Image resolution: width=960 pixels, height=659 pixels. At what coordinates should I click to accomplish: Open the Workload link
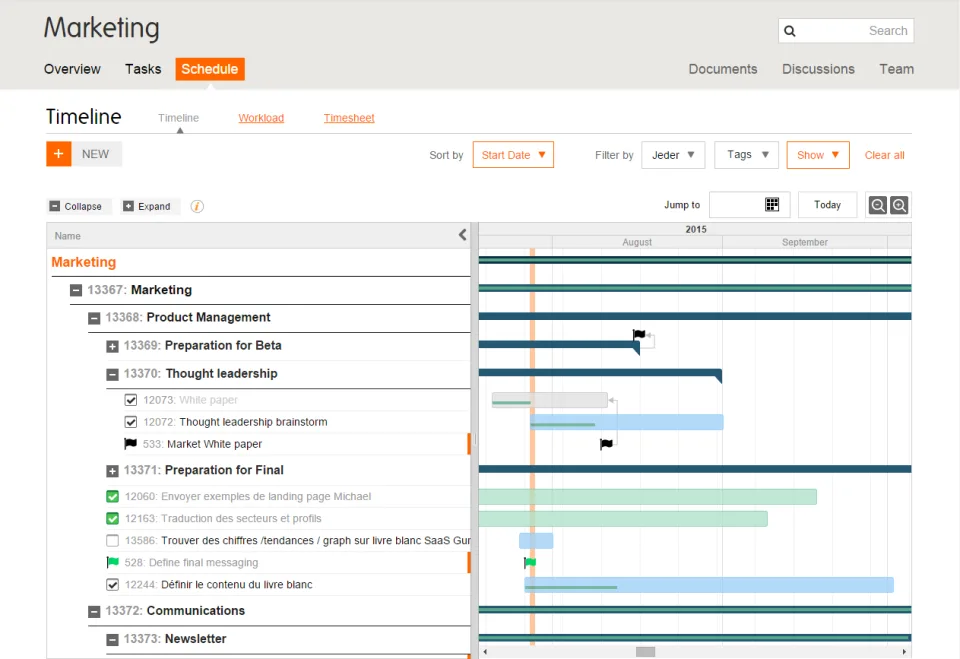click(x=261, y=118)
